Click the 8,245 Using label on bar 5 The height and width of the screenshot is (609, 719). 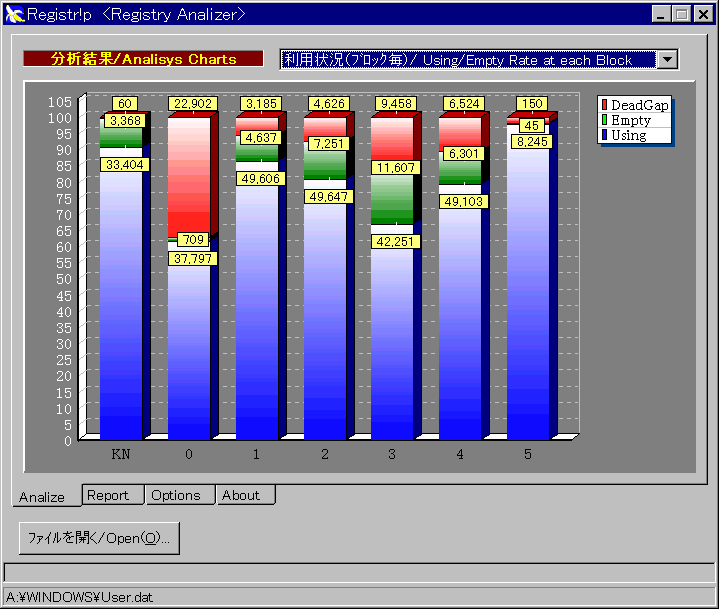coord(532,142)
